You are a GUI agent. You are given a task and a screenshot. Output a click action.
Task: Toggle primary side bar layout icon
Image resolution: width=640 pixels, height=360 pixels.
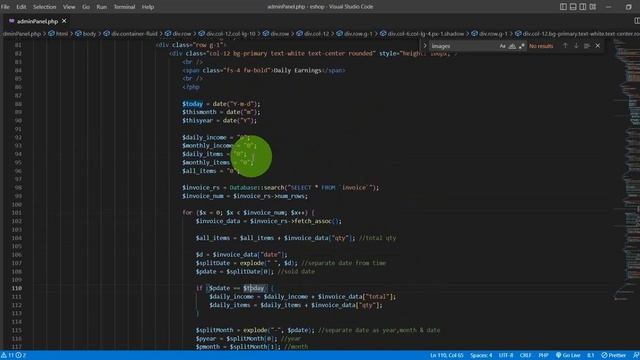pyautogui.click(x=563, y=7)
